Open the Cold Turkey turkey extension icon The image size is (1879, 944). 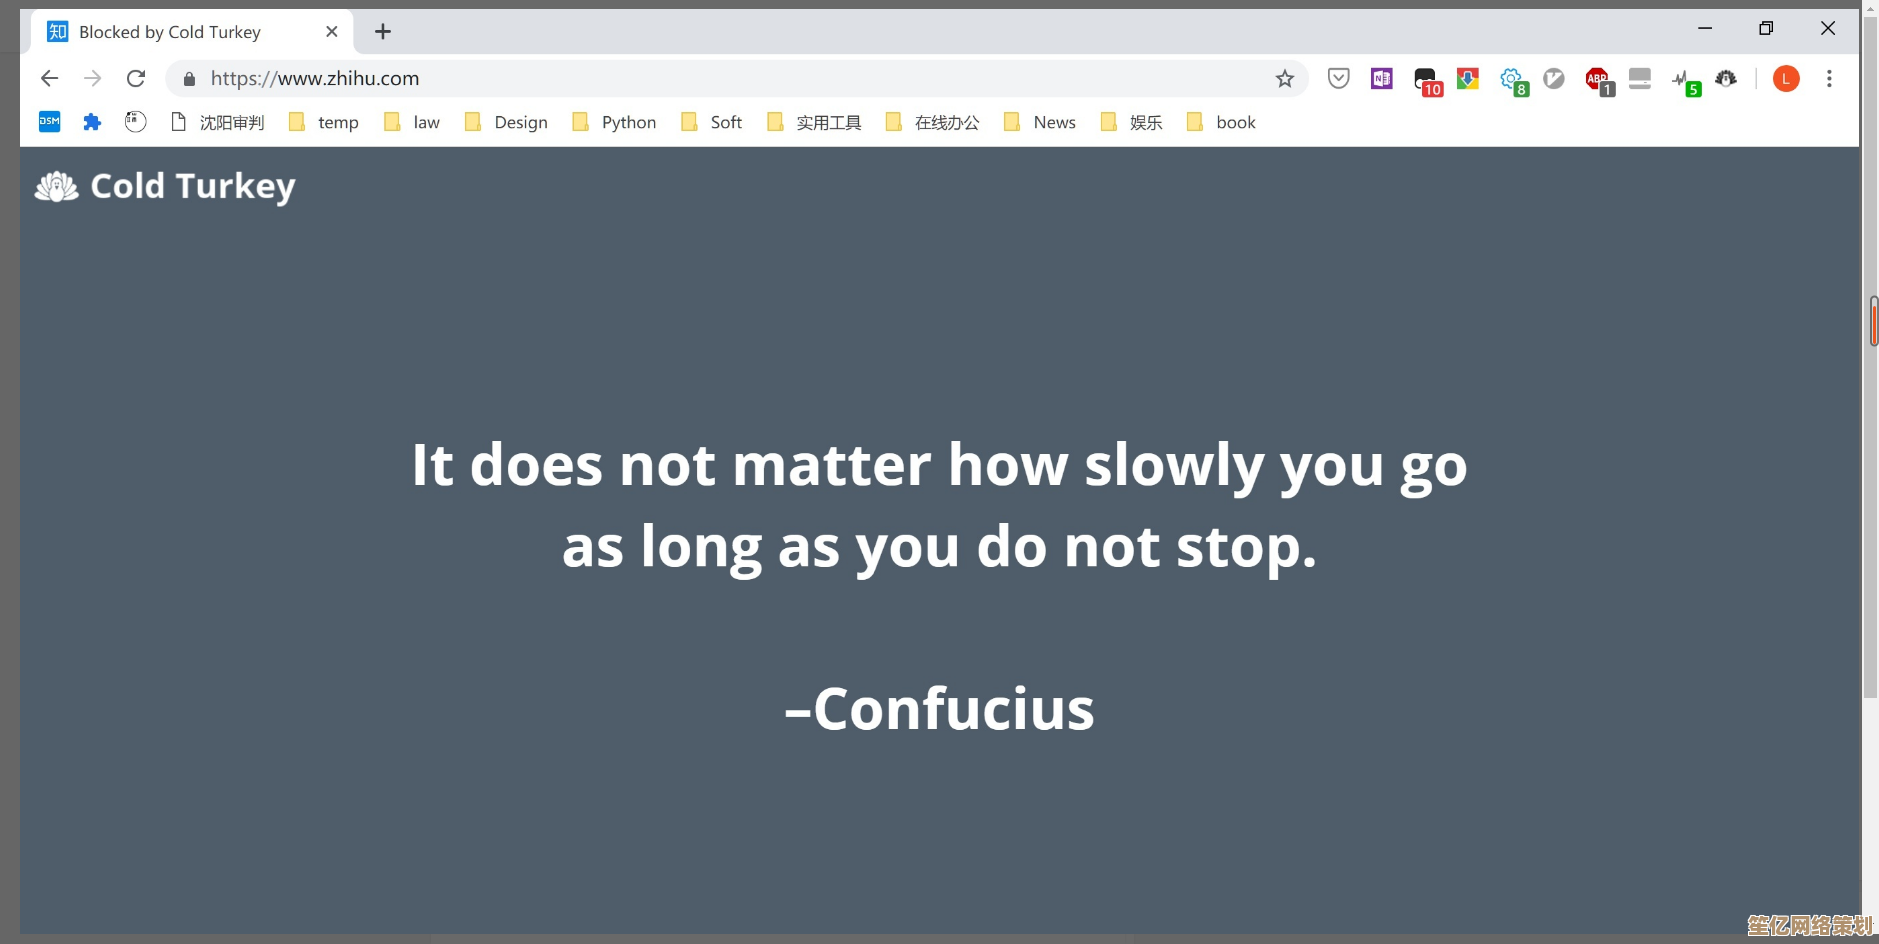click(x=1726, y=79)
